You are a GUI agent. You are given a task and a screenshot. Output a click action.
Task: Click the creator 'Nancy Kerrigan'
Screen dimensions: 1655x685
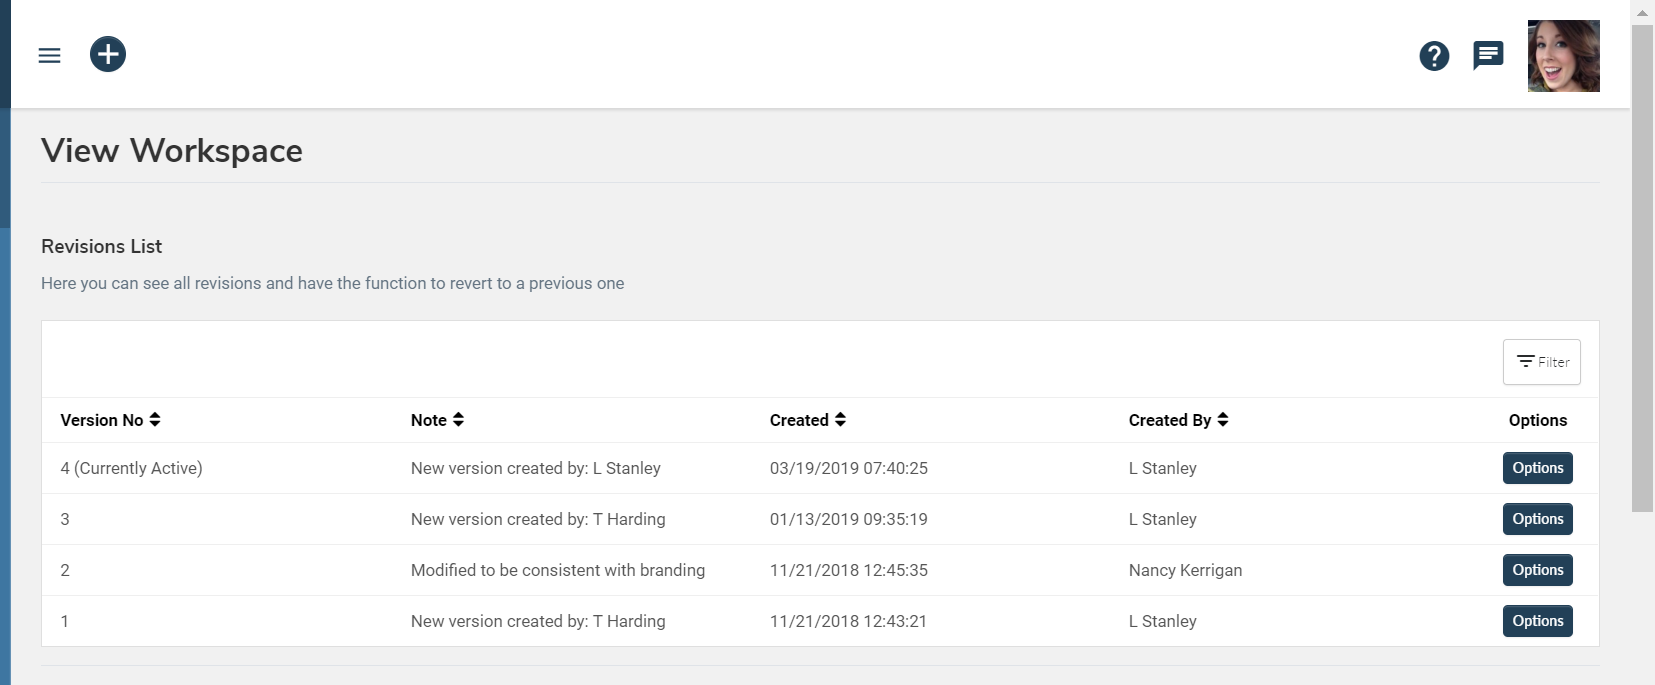point(1185,570)
